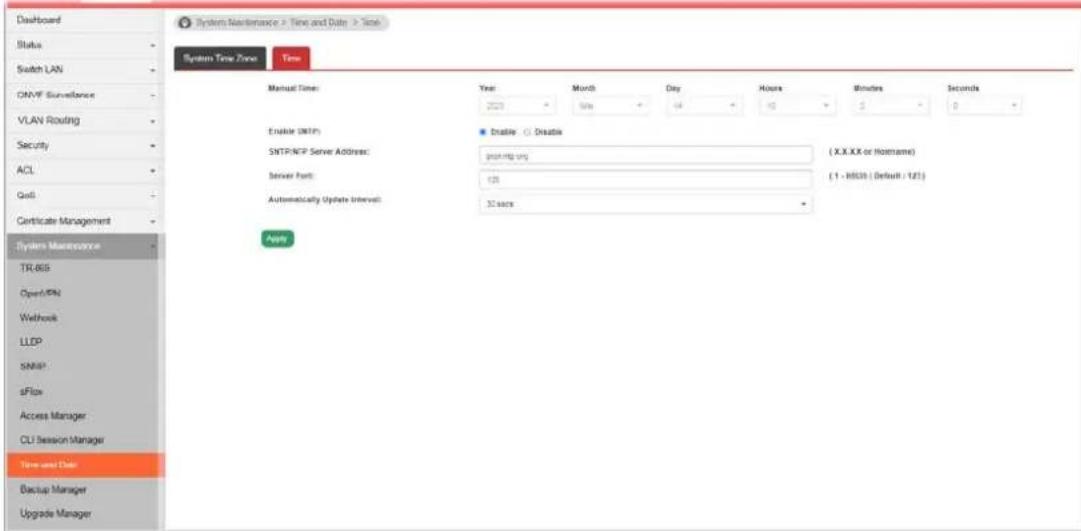1081x531 pixels.
Task: Open the Month dropdown
Action: coord(612,108)
